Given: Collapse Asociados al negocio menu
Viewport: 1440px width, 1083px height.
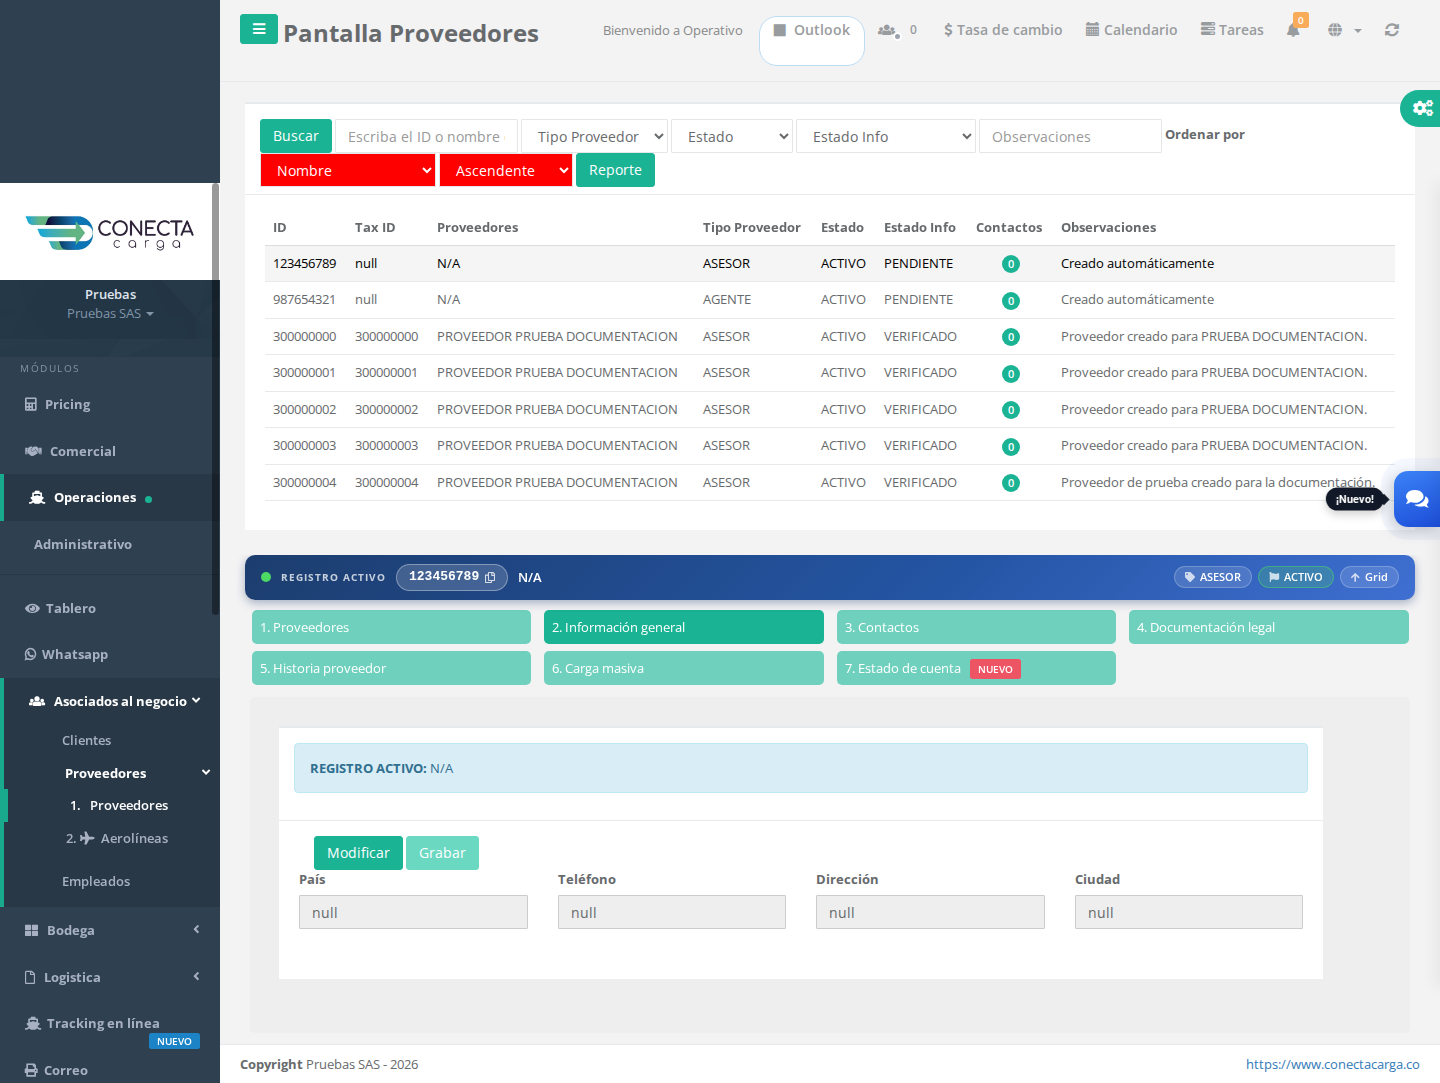Looking at the screenshot, I should coord(110,701).
